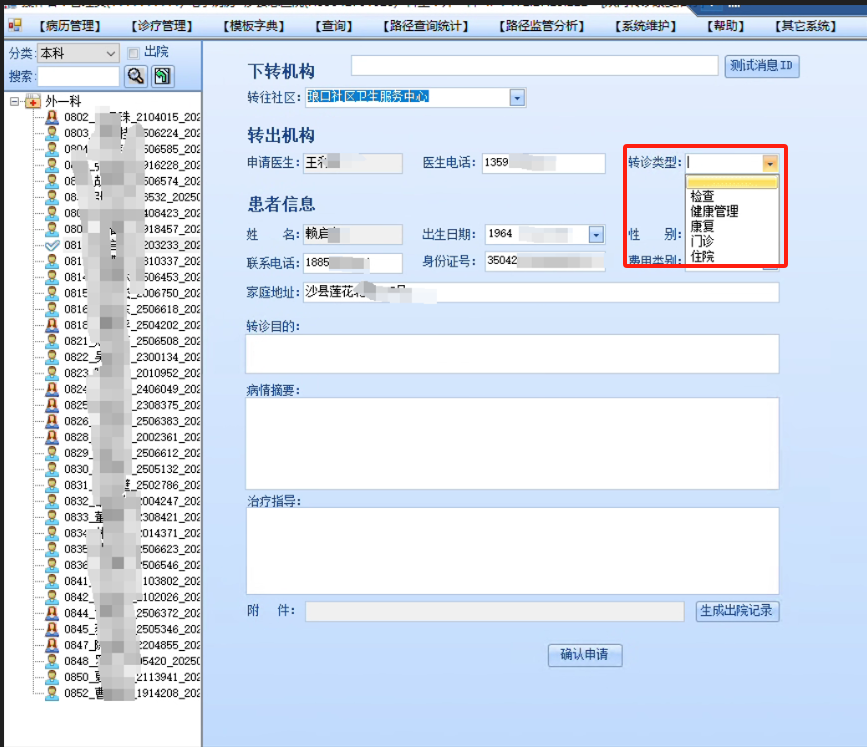Click the 转诊类型 dropdown arrow
Image resolution: width=867 pixels, height=747 pixels.
[770, 163]
